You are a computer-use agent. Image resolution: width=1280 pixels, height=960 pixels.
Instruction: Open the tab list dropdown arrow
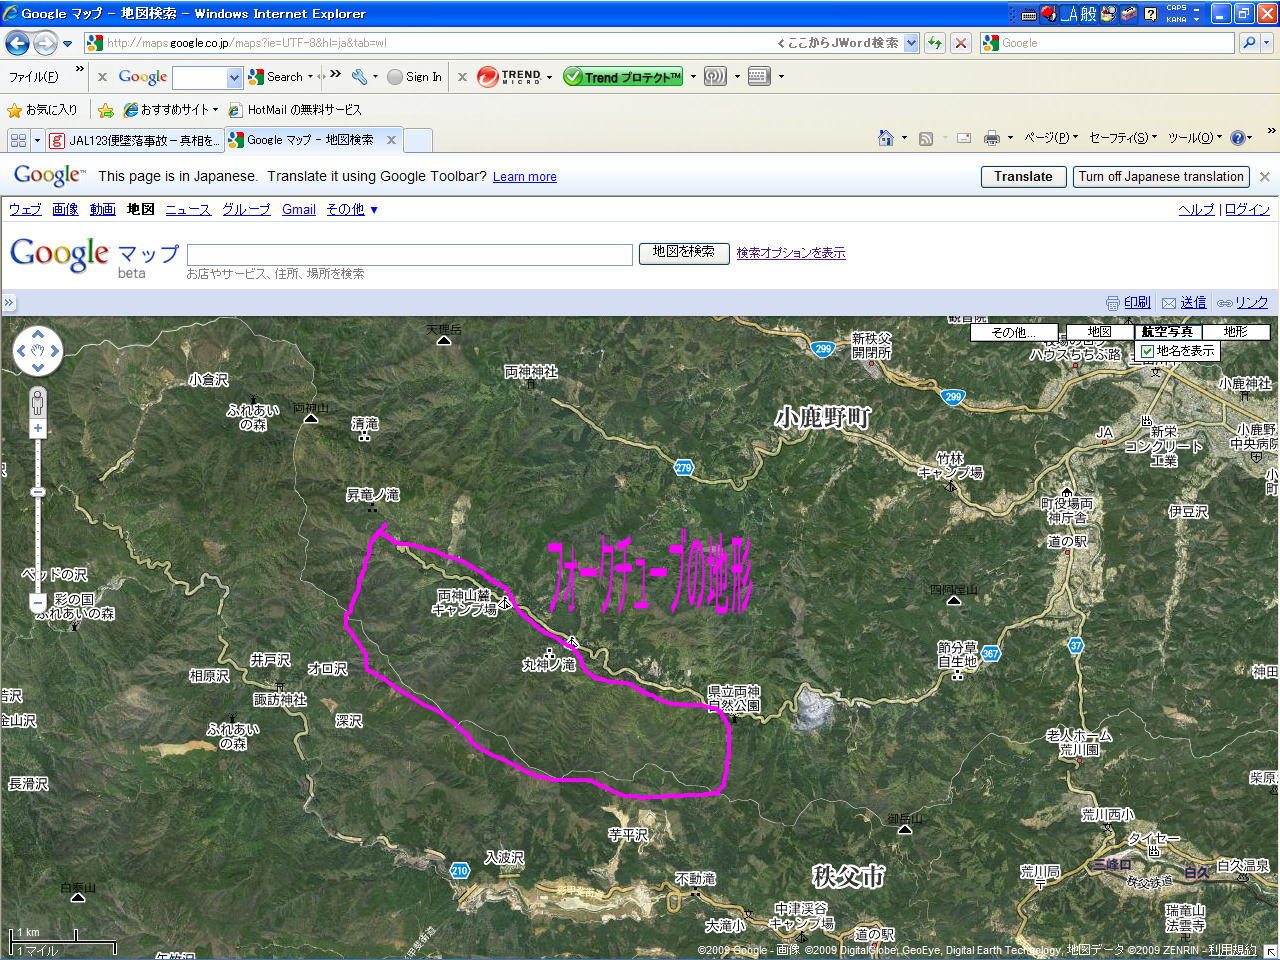(x=37, y=140)
